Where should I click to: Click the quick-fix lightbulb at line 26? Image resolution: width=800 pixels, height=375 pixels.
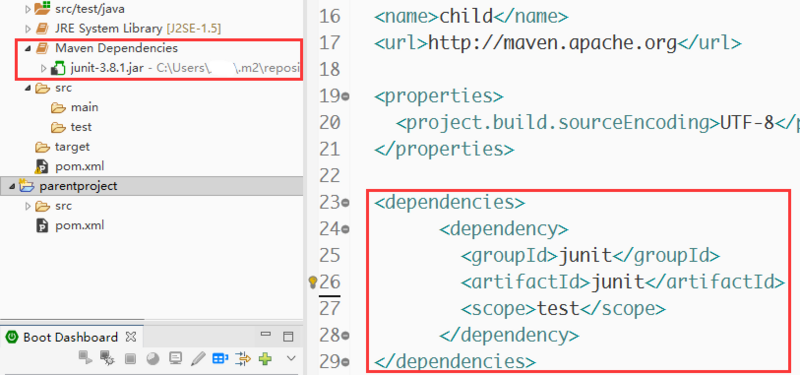click(313, 282)
